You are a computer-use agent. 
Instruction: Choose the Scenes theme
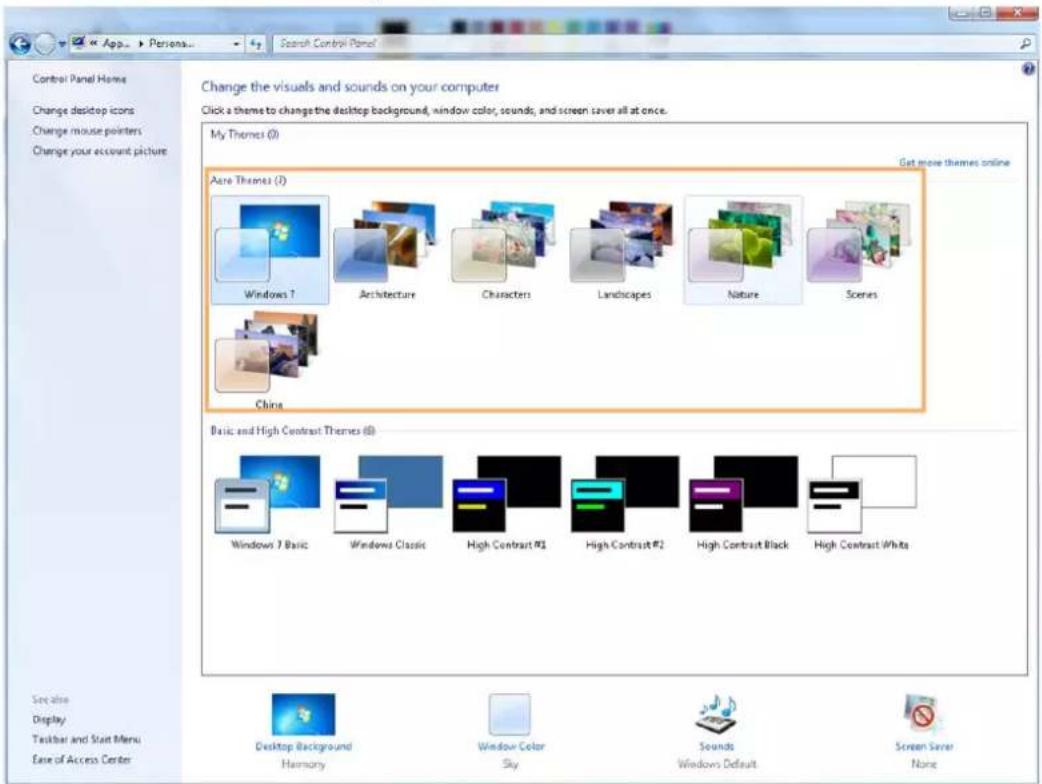(861, 250)
